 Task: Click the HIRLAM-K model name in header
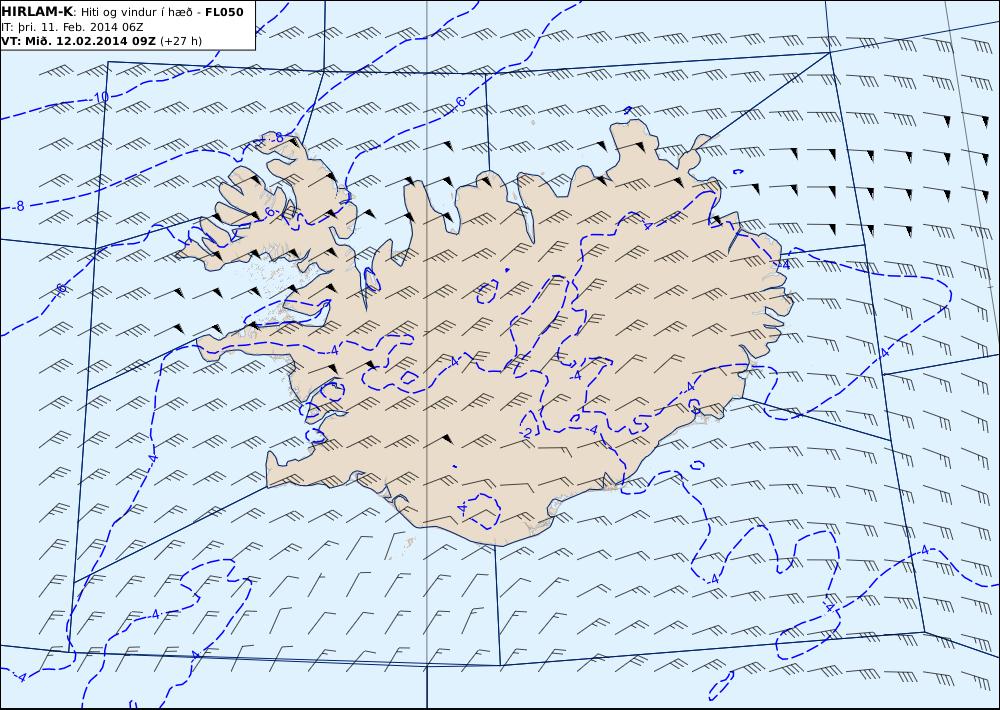coord(37,12)
